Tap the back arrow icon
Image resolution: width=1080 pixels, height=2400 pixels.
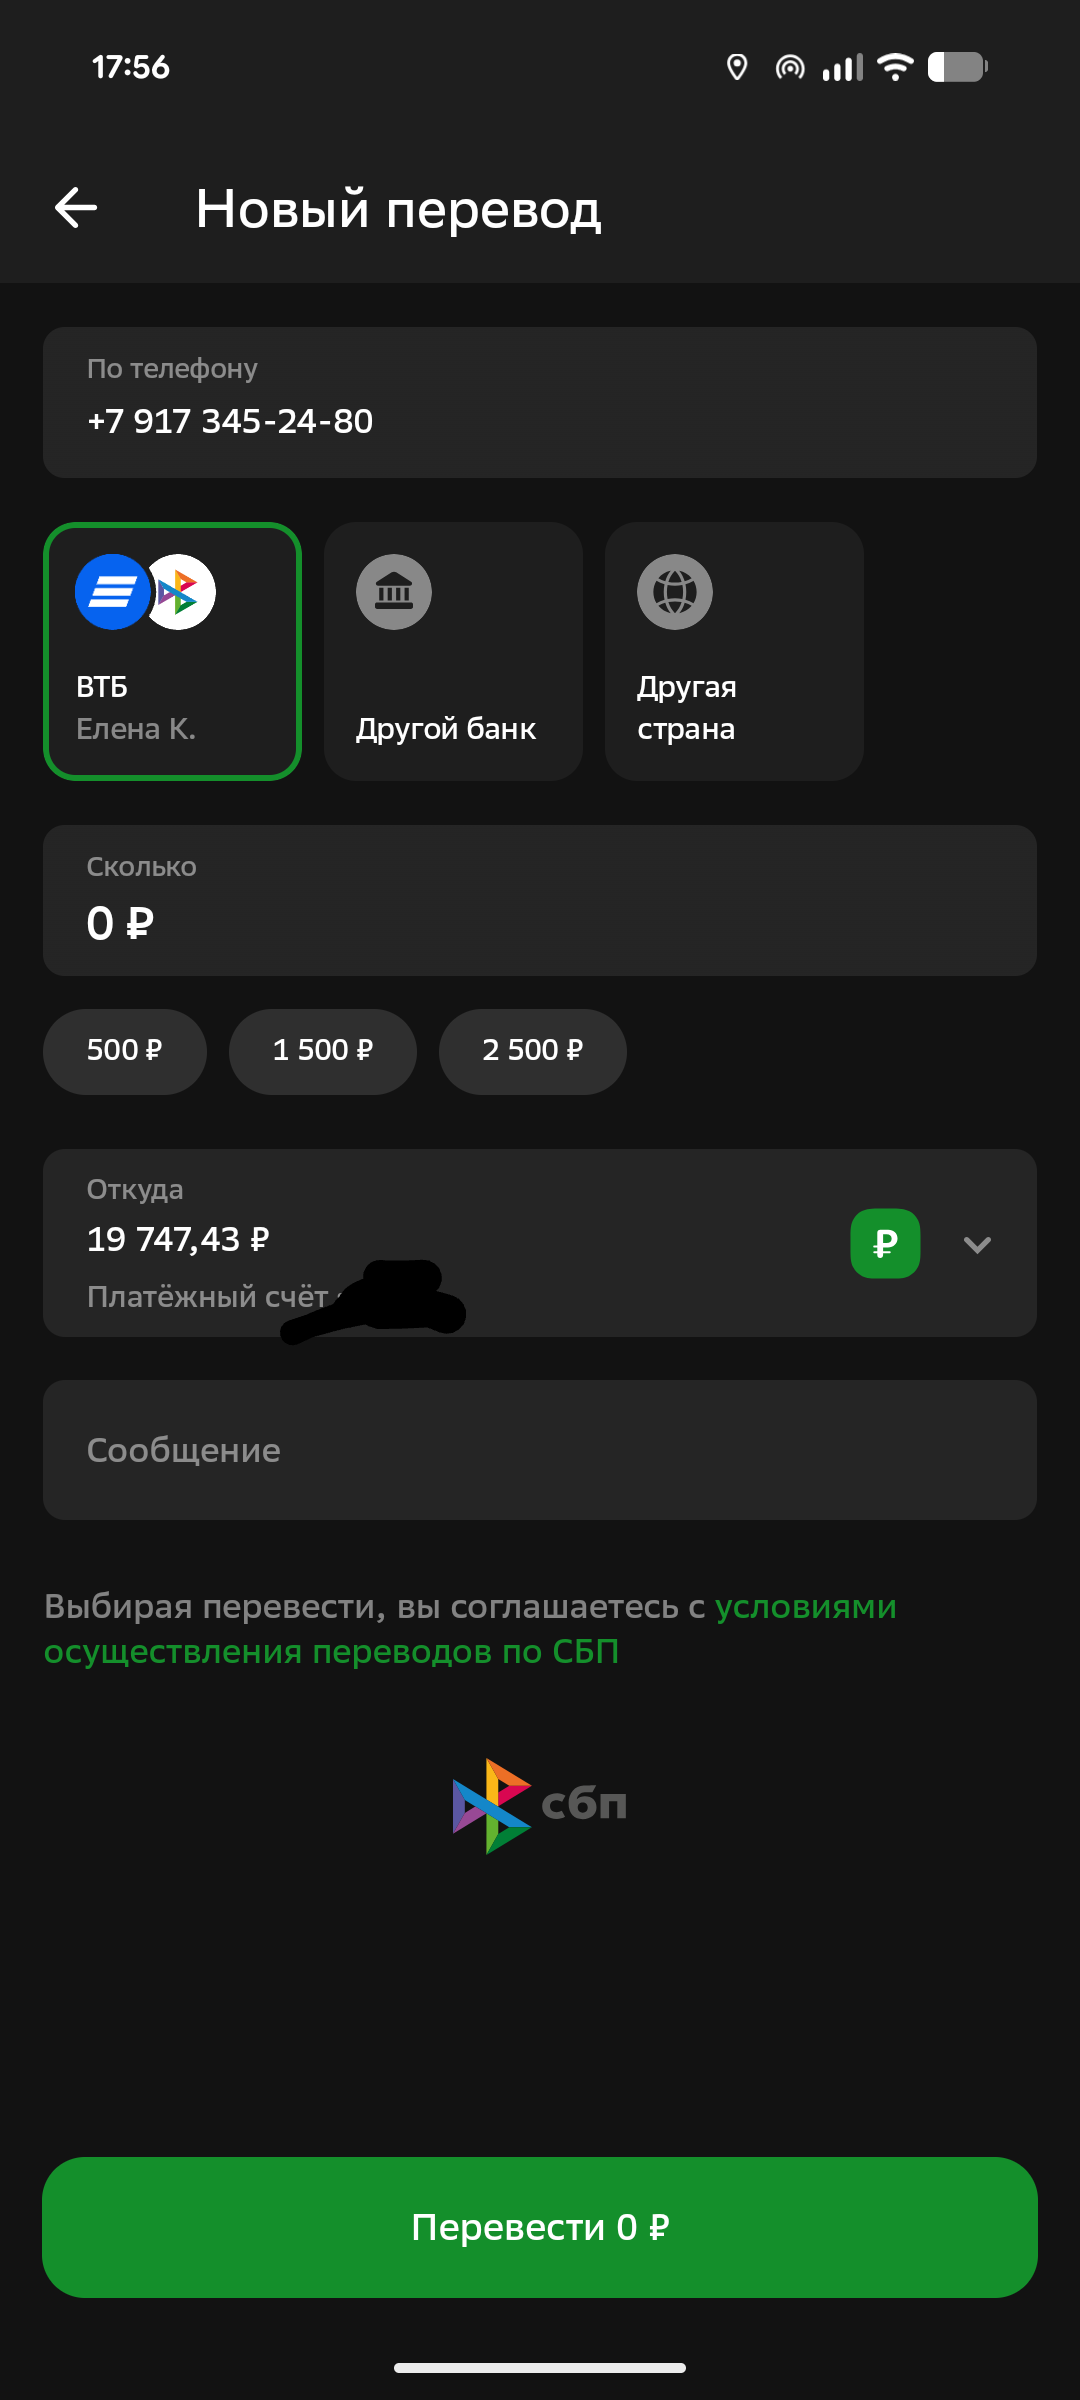pyautogui.click(x=76, y=208)
